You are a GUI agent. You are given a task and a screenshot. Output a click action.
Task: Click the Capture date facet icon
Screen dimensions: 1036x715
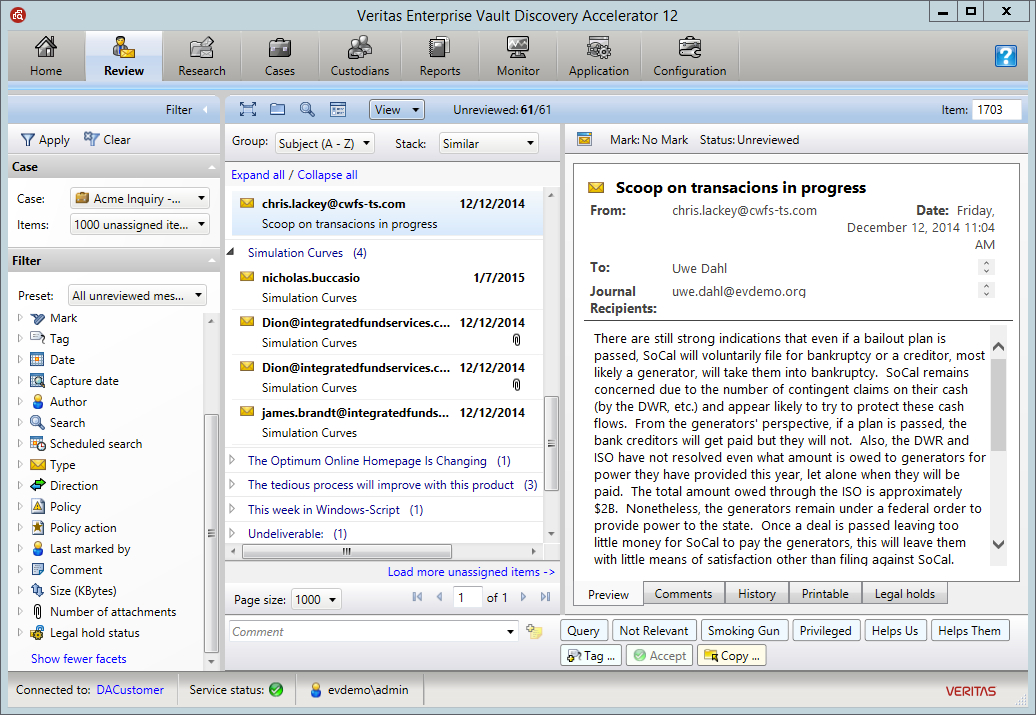tap(38, 381)
